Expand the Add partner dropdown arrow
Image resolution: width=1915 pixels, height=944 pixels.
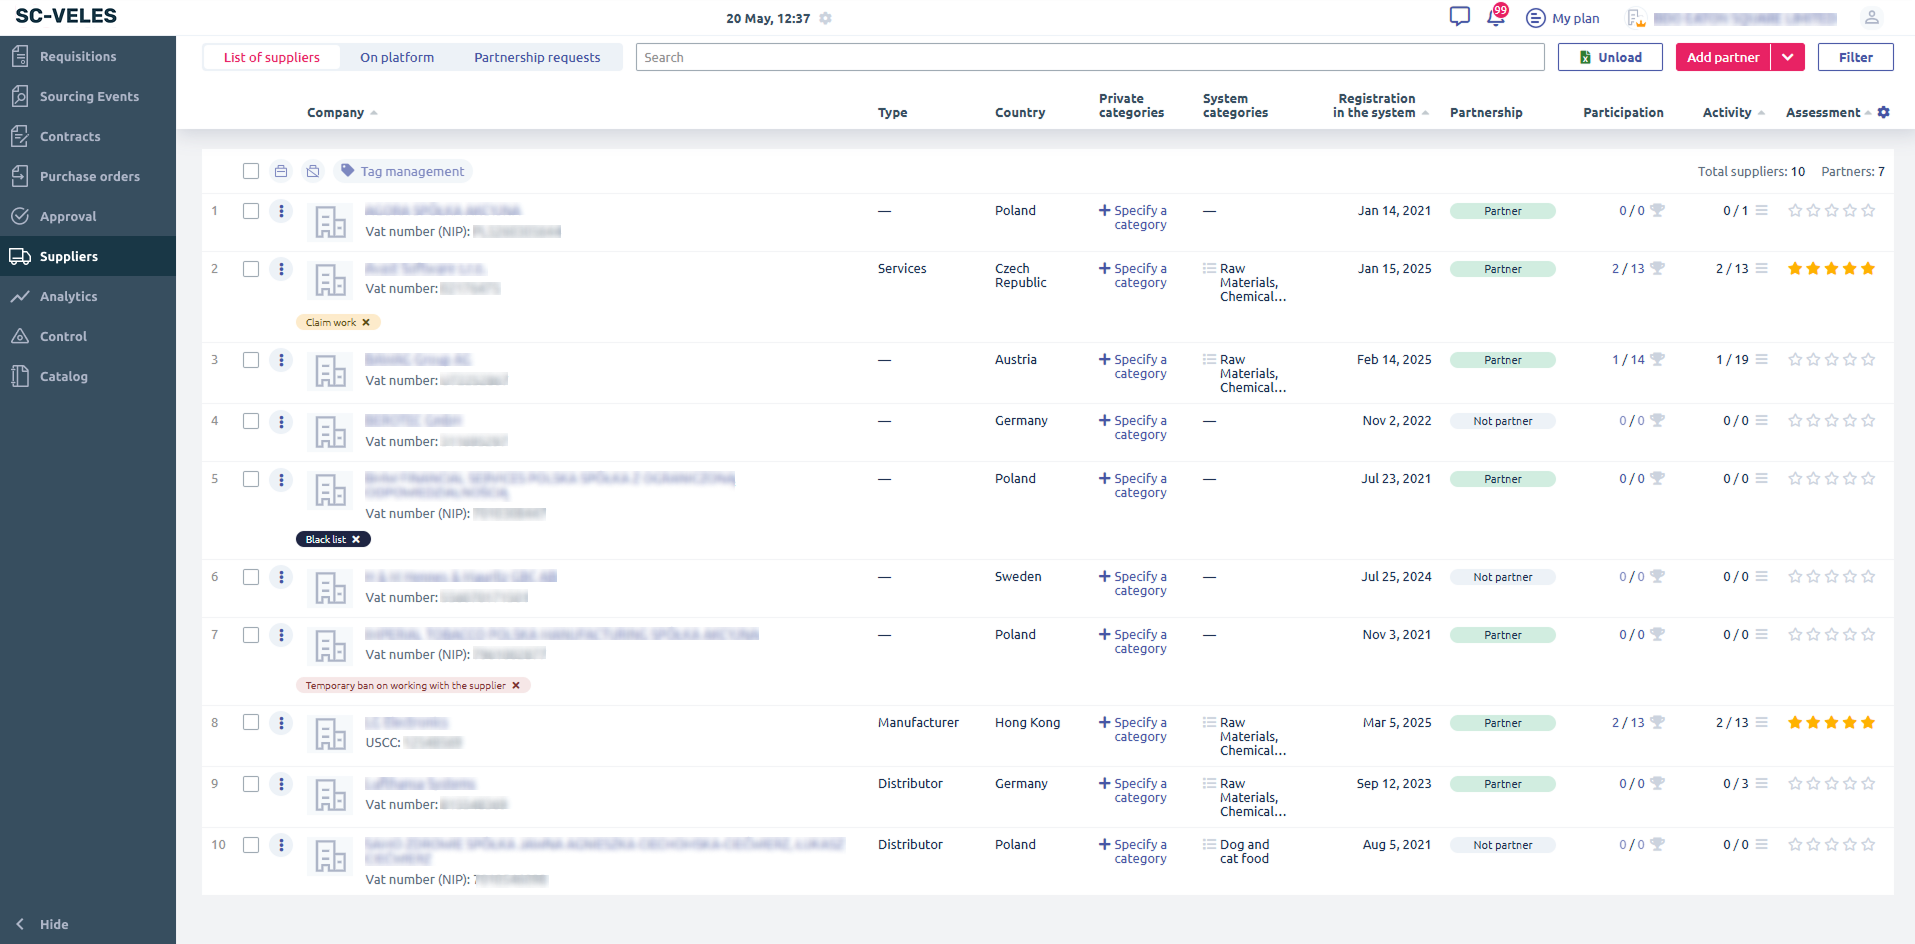pos(1787,57)
